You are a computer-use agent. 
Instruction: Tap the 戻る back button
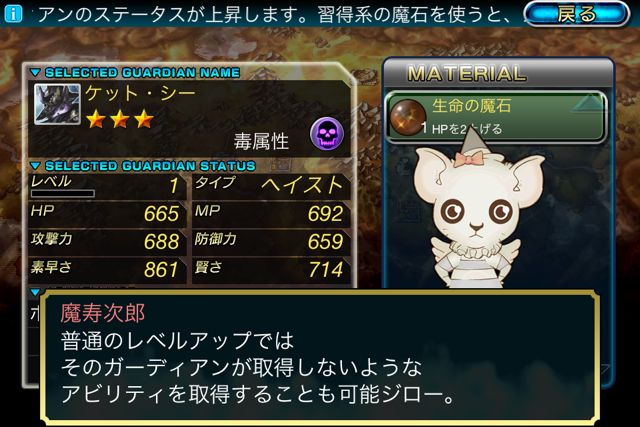(x=576, y=14)
